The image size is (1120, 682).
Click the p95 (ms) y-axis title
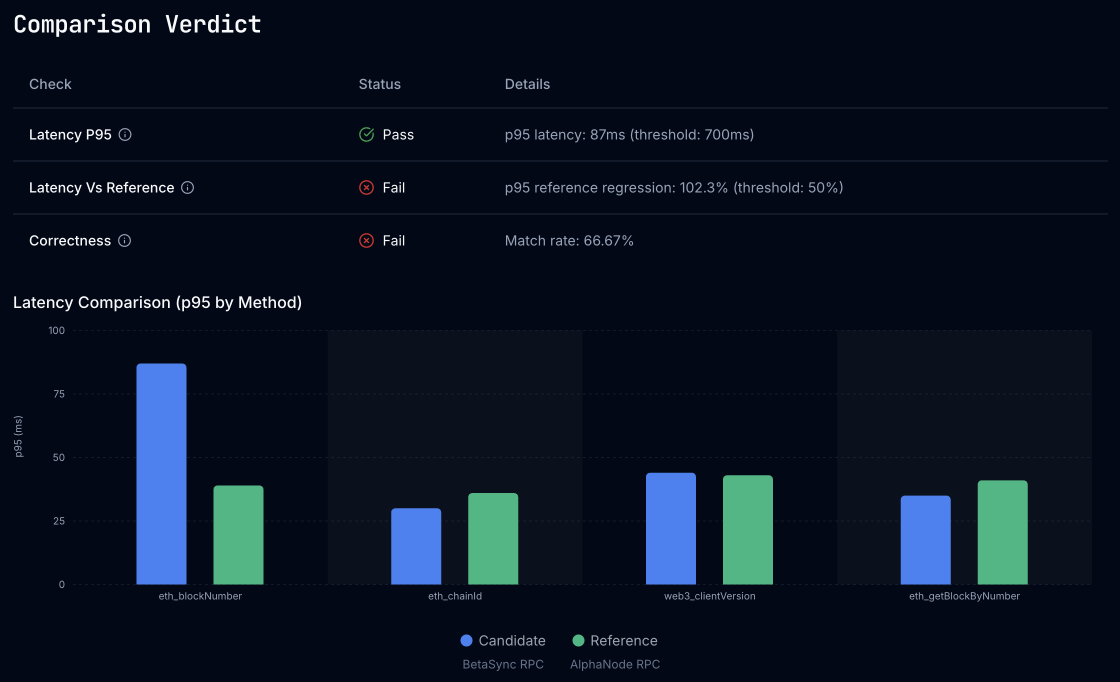pos(18,436)
